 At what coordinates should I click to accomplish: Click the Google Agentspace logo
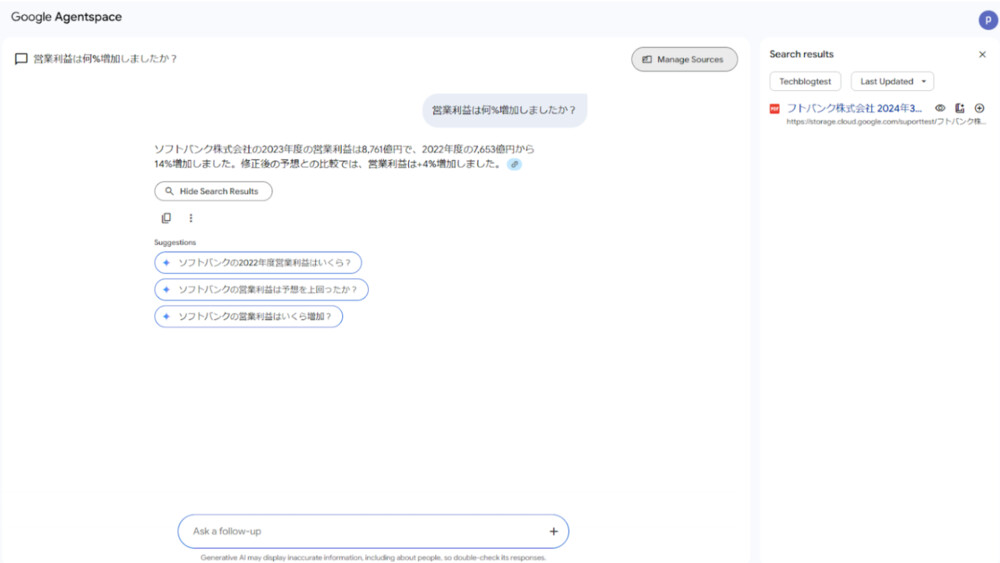66,17
